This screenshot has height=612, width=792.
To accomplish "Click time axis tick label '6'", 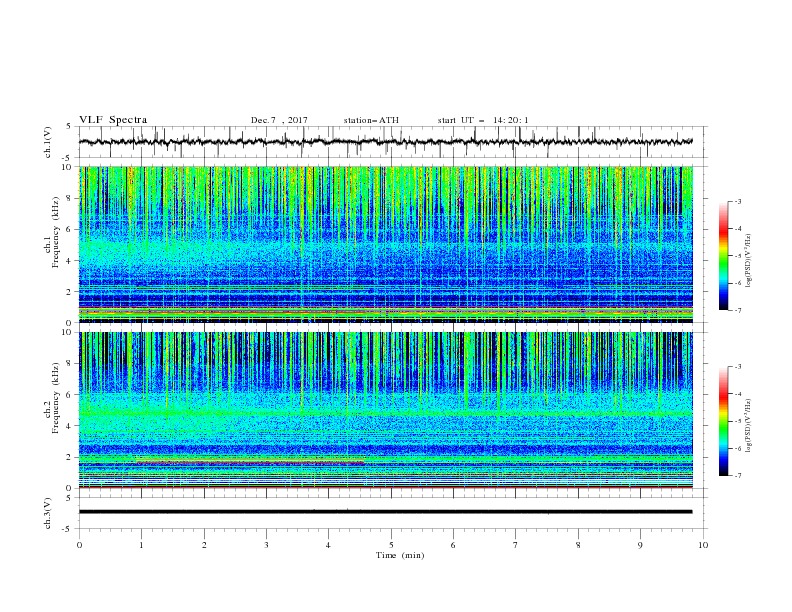I will coord(453,545).
